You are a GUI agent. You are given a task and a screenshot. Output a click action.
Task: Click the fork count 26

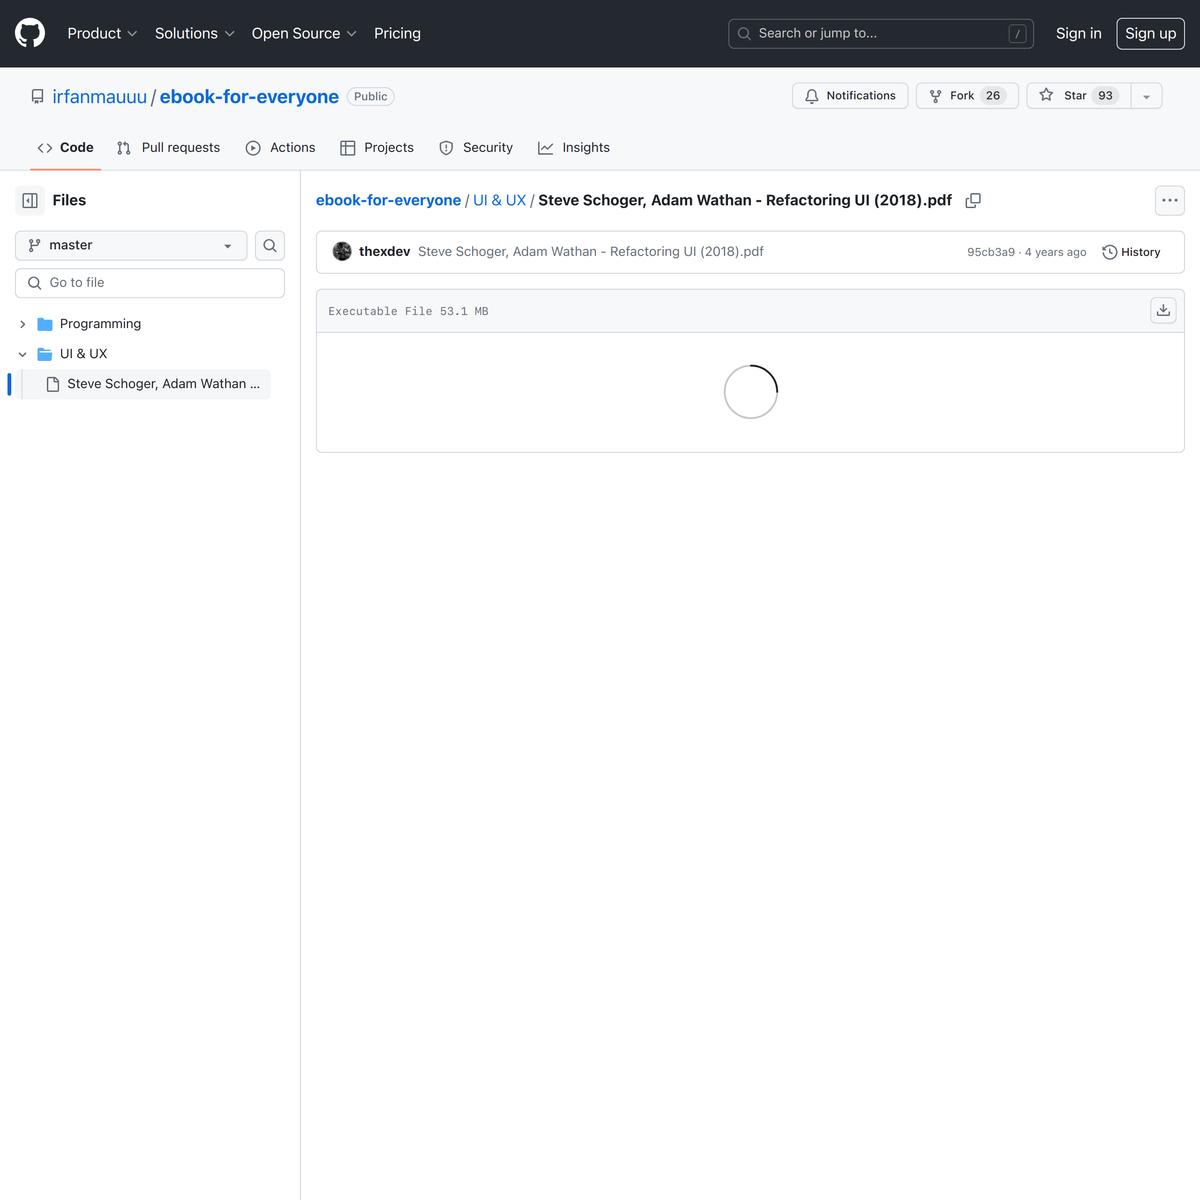pos(992,96)
